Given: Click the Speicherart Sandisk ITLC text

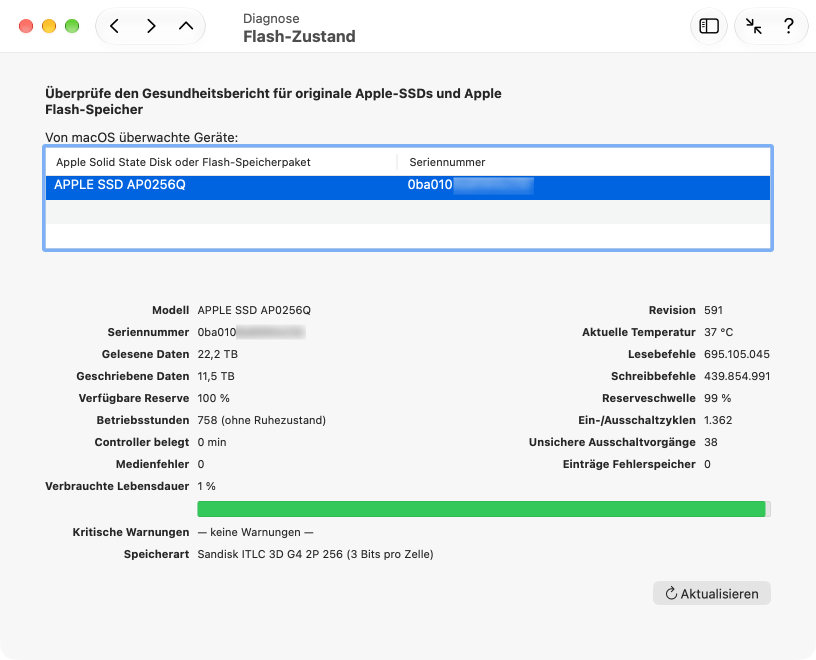Looking at the screenshot, I should coord(315,554).
